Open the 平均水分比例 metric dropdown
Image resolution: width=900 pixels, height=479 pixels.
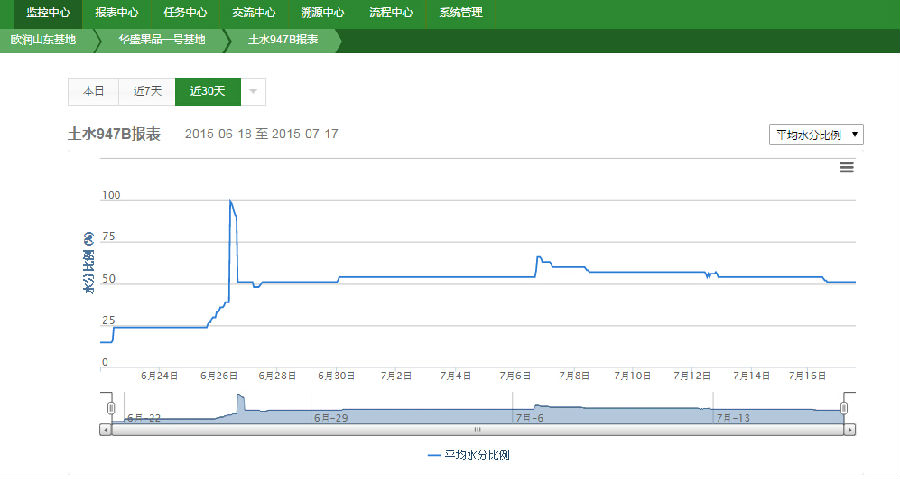(x=815, y=134)
